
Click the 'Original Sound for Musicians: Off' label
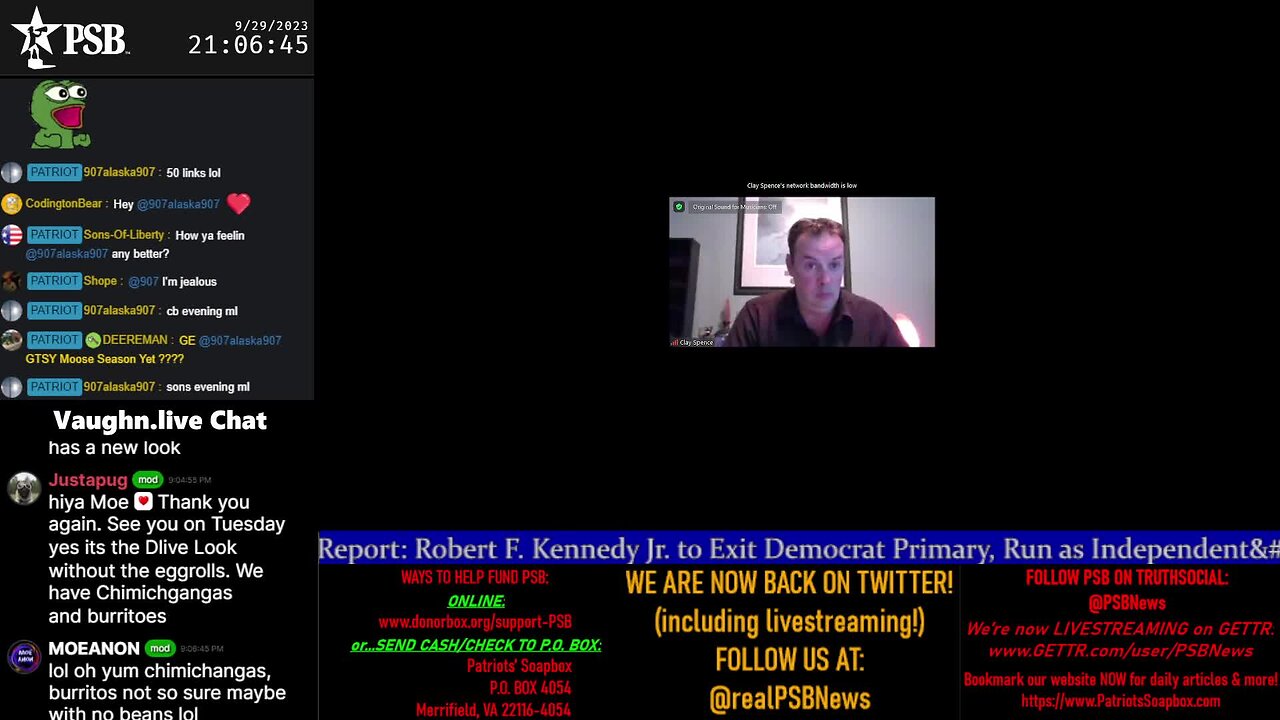(x=734, y=207)
